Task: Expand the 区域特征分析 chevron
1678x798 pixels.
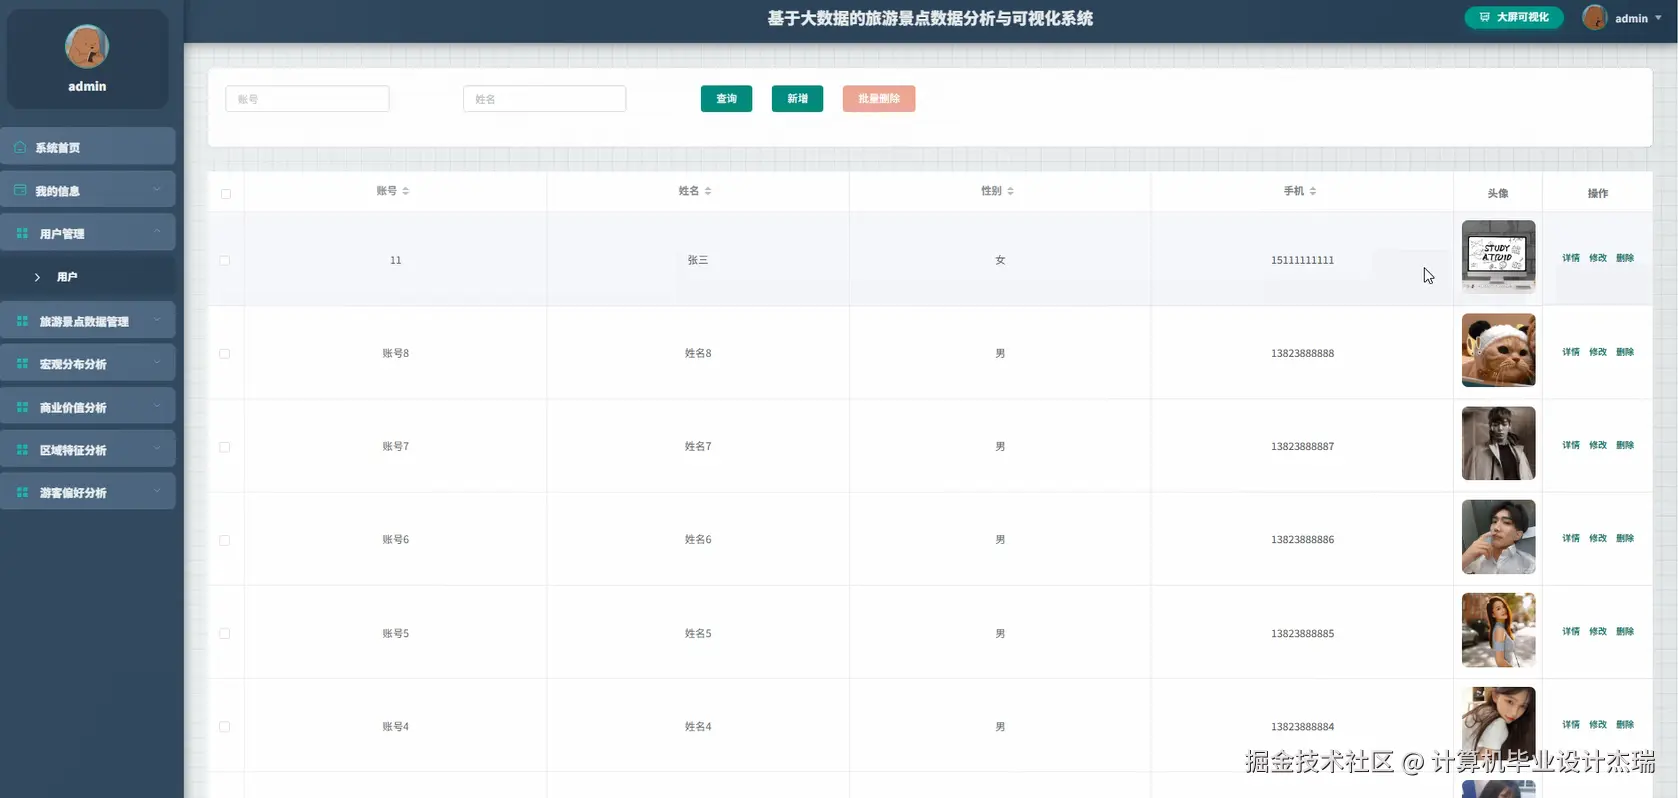Action: coord(157,449)
